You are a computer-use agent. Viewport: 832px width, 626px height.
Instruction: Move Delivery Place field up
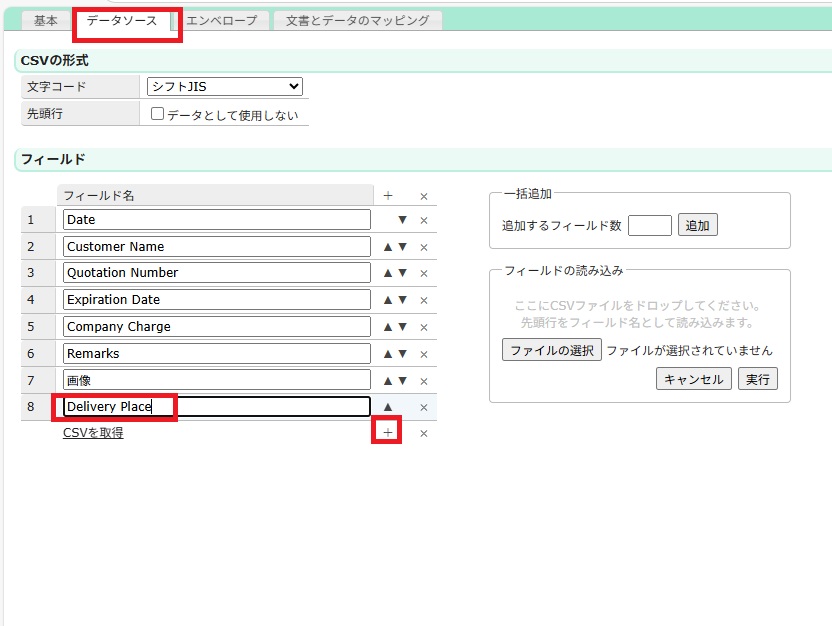click(x=388, y=407)
